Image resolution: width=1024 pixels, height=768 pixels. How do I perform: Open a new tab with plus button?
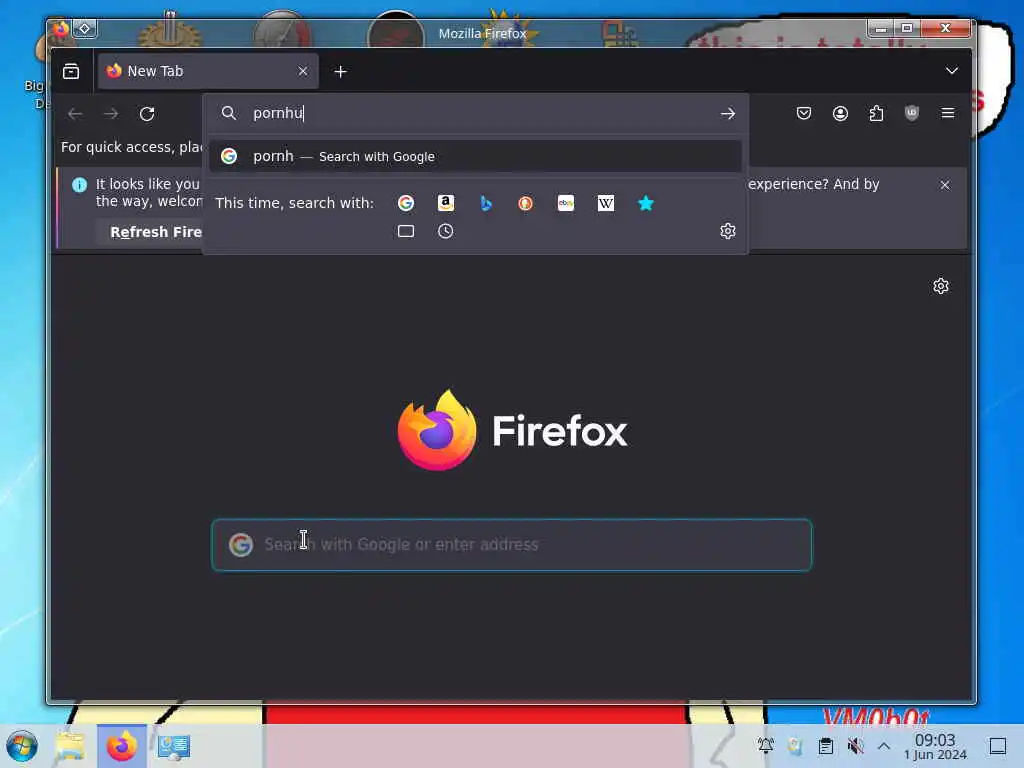340,72
